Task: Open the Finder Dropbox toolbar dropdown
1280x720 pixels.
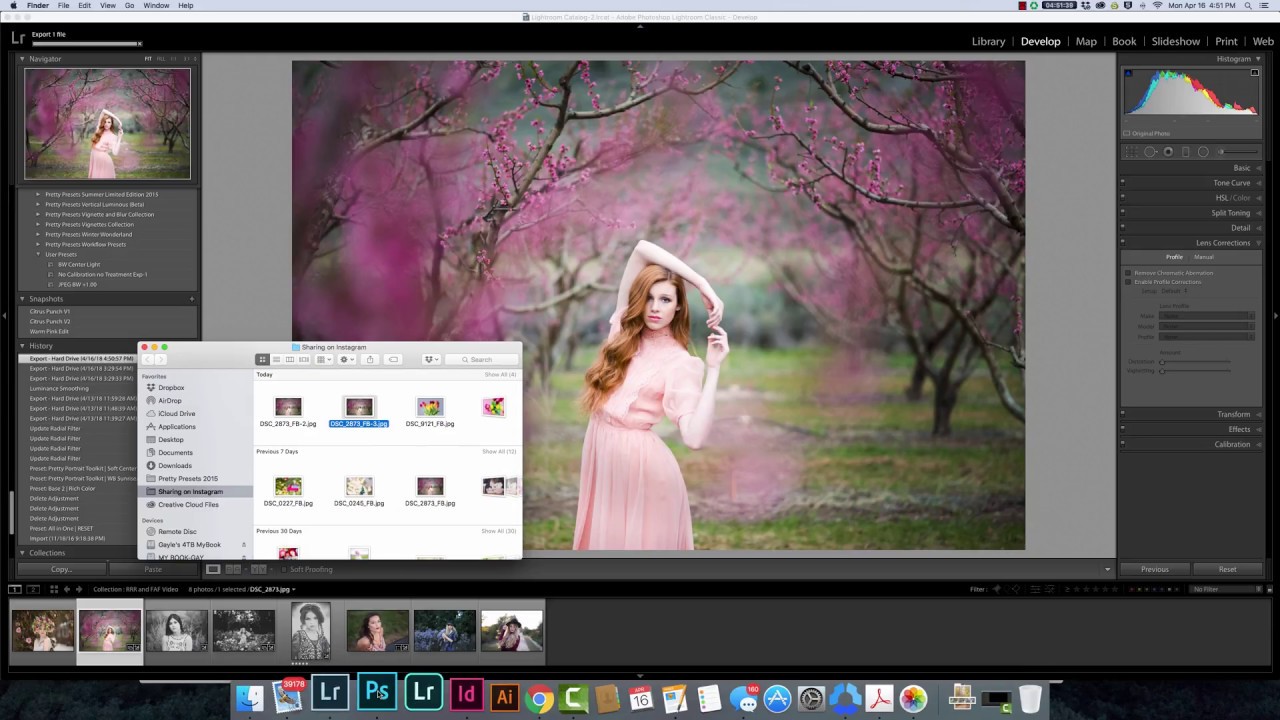Action: [x=432, y=360]
